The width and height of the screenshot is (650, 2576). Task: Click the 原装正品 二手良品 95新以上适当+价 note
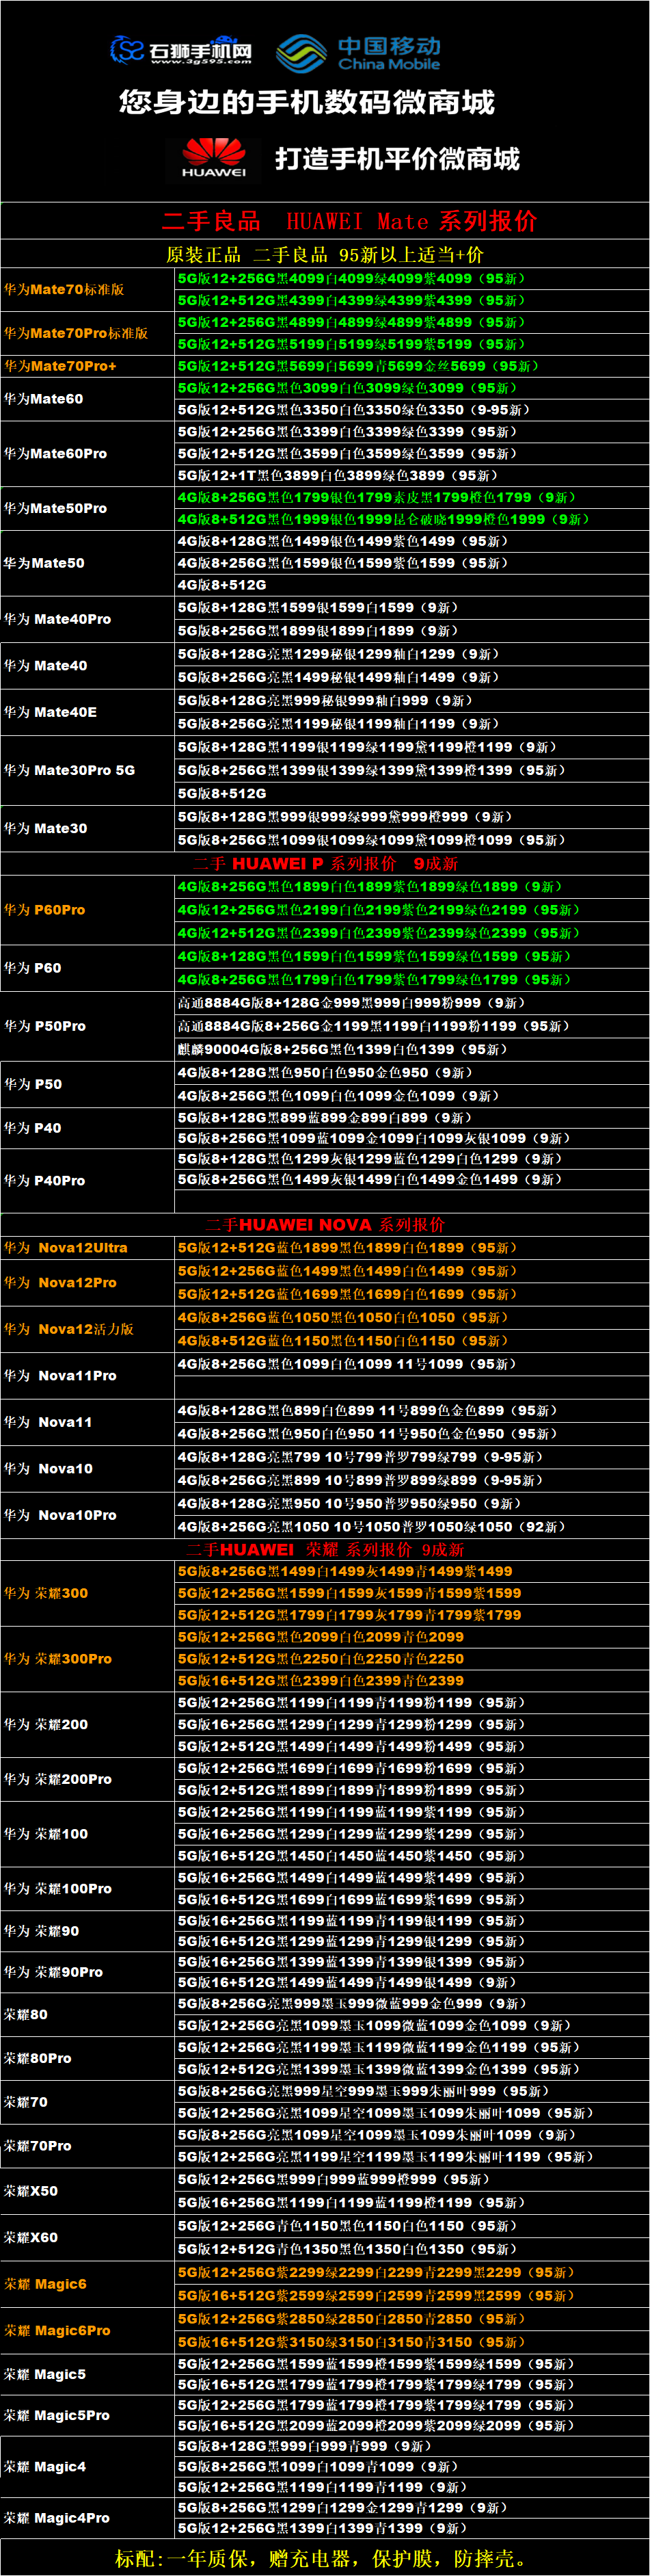pos(325,254)
